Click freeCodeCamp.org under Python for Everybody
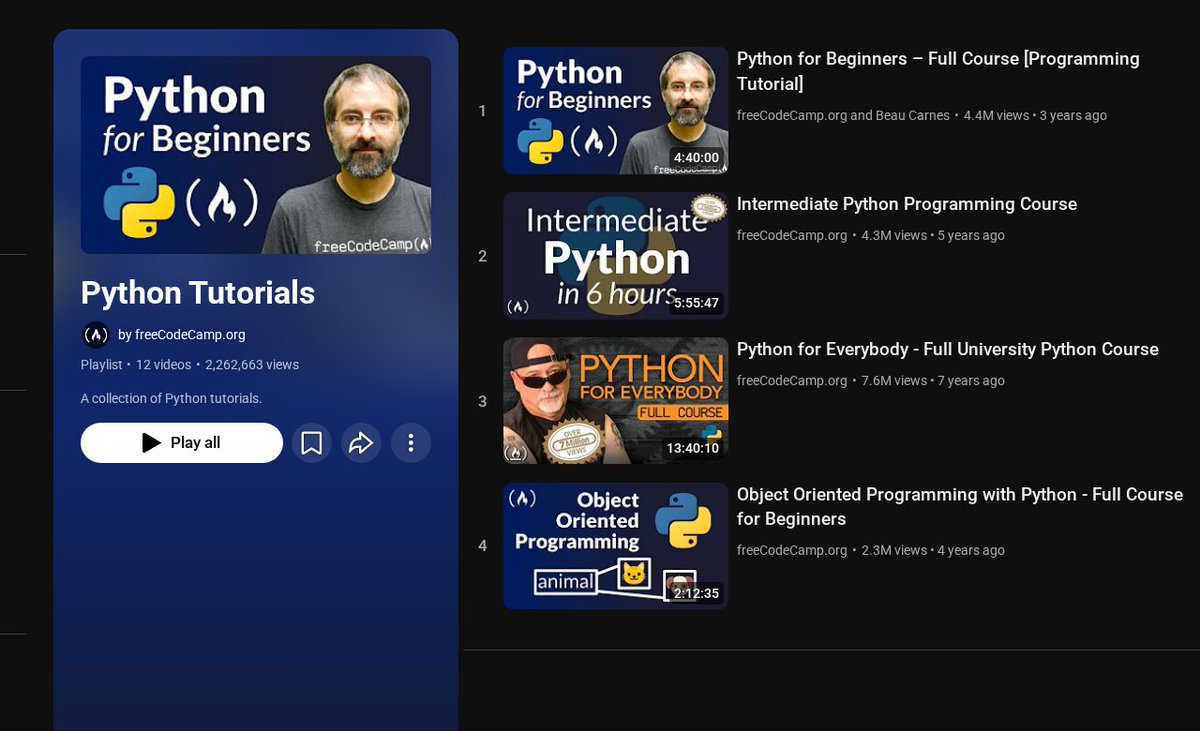1200x731 pixels. pos(792,380)
